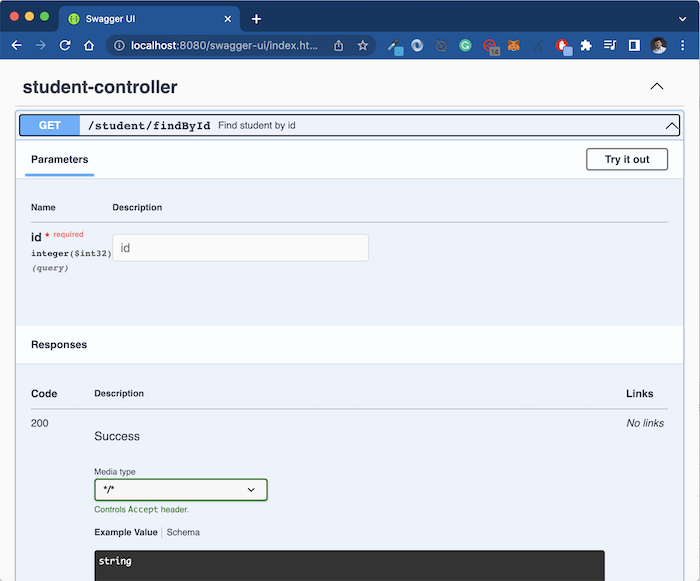
Task: Click the address bar URL
Action: pos(224,46)
